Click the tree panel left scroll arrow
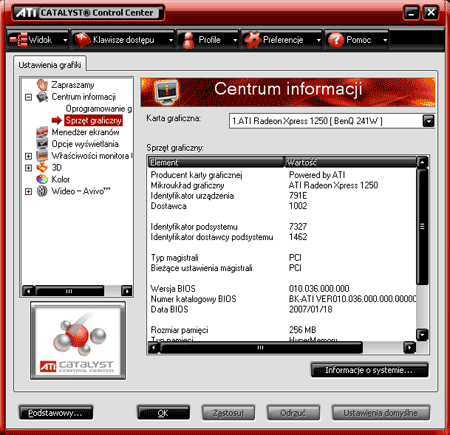This screenshot has height=435, width=450. tap(28, 291)
